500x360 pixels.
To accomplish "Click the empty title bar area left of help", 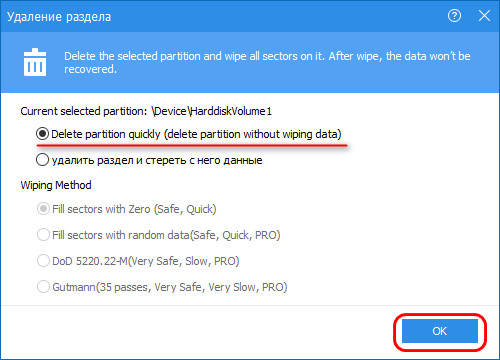I will click(278, 16).
